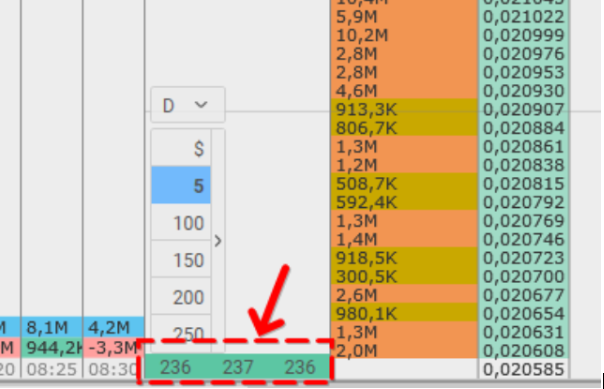Choose the 100 volume preset
Screen dimensions: 604x389
click(x=181, y=222)
